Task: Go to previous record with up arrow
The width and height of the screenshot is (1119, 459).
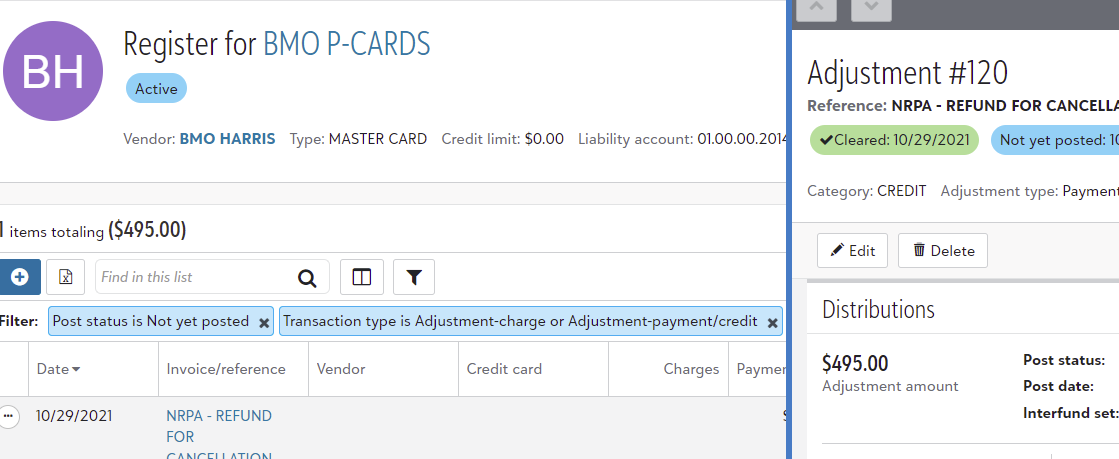Action: (x=816, y=9)
